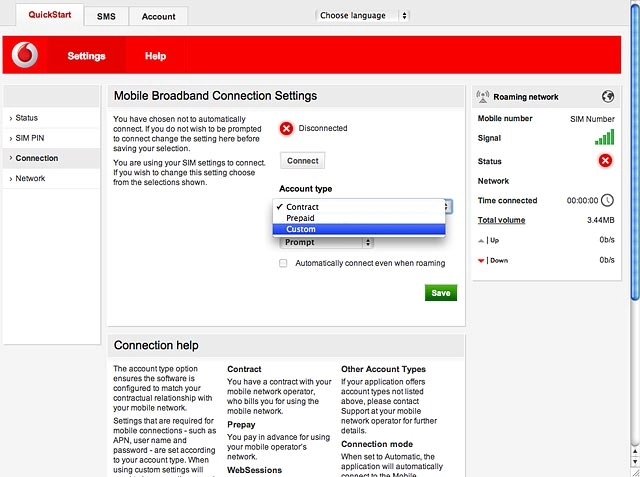Click the SIM Number text
Screen dimensions: 640x477
click(592, 119)
